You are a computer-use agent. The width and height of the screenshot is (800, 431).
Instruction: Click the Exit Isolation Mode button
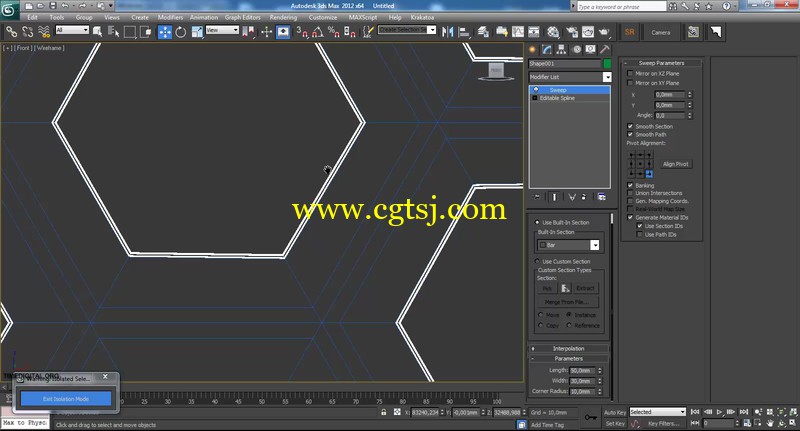(66, 399)
